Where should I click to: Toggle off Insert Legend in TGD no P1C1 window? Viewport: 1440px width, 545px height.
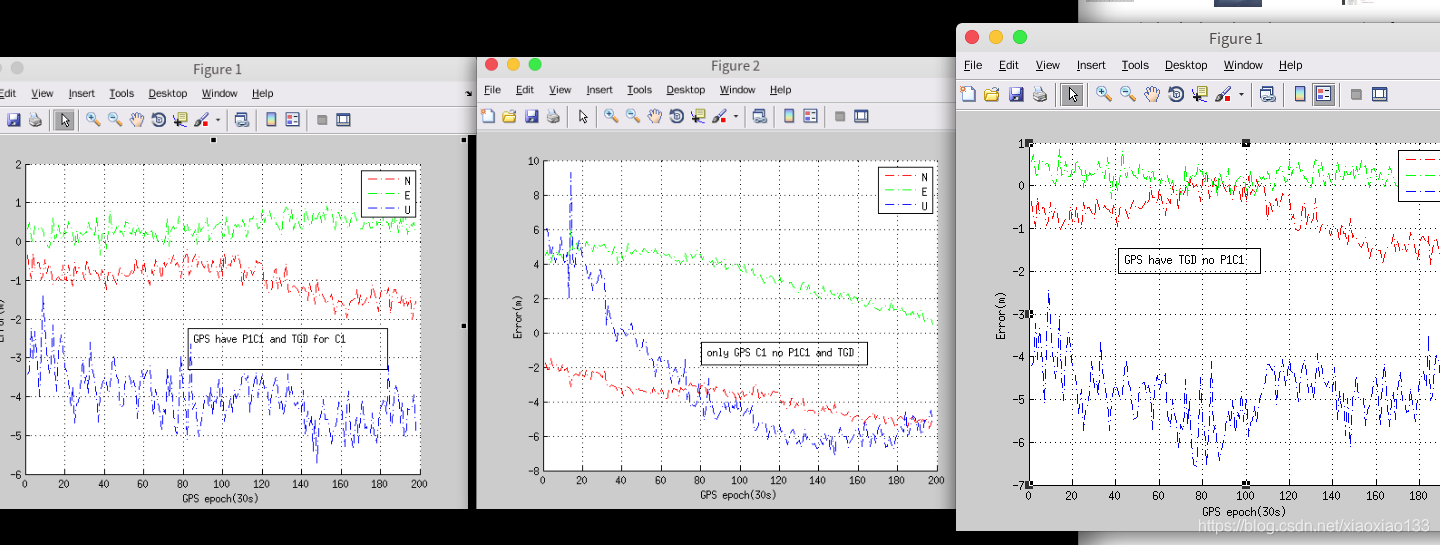[1325, 94]
